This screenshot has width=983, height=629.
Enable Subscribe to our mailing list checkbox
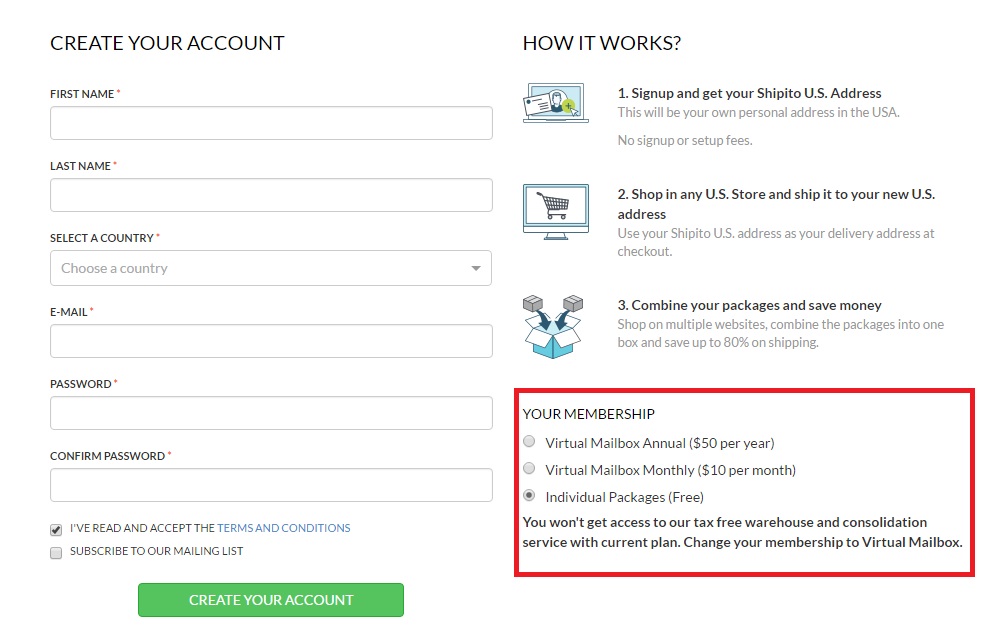tap(56, 552)
